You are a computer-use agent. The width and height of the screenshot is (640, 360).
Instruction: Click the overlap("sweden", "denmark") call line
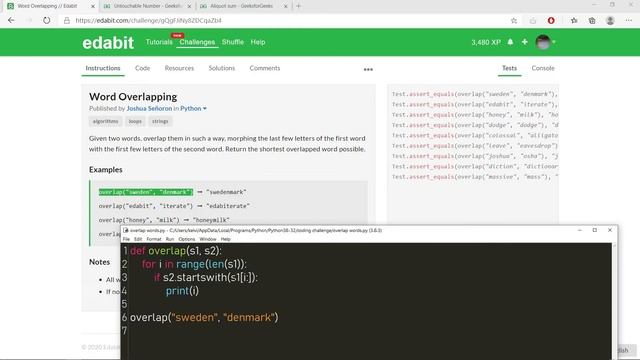[x=204, y=317]
